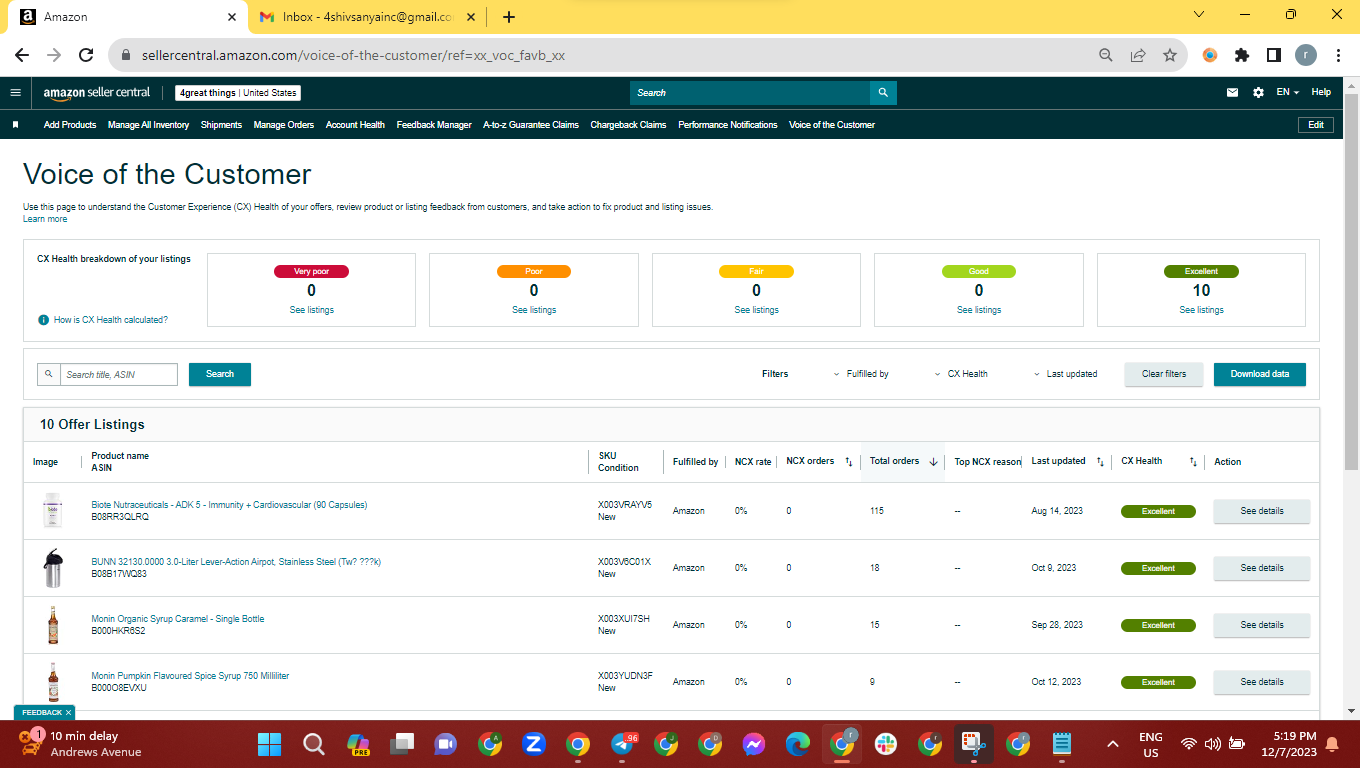Expand the Fulfilled by filter
The height and width of the screenshot is (768, 1360).
pyautogui.click(x=861, y=374)
